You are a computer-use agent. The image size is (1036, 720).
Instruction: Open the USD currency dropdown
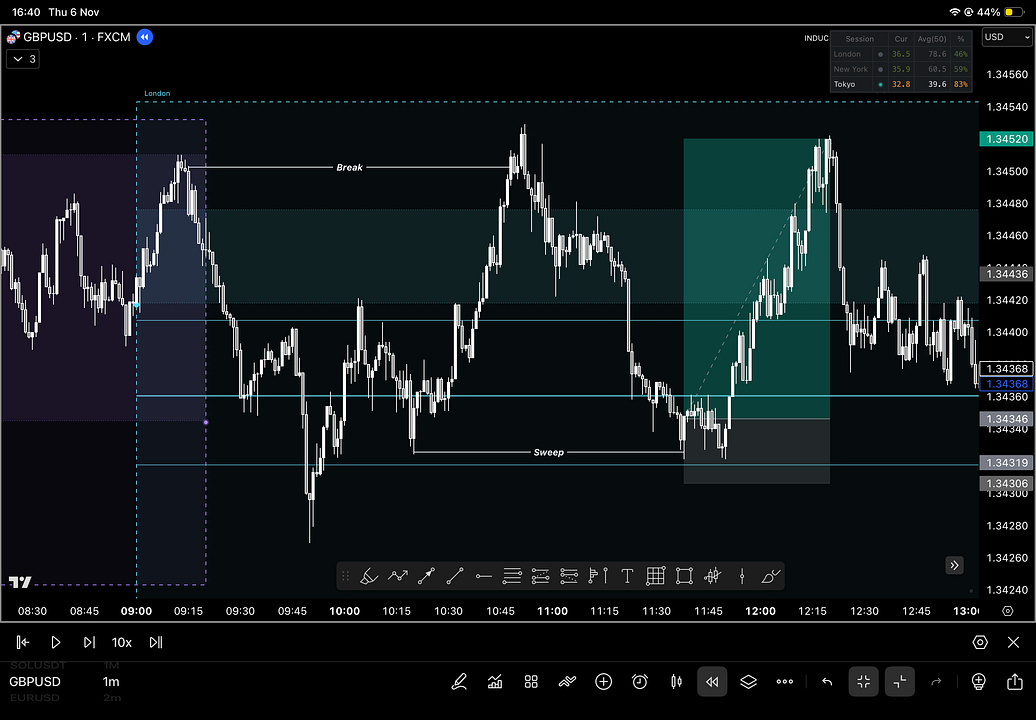pos(1007,37)
